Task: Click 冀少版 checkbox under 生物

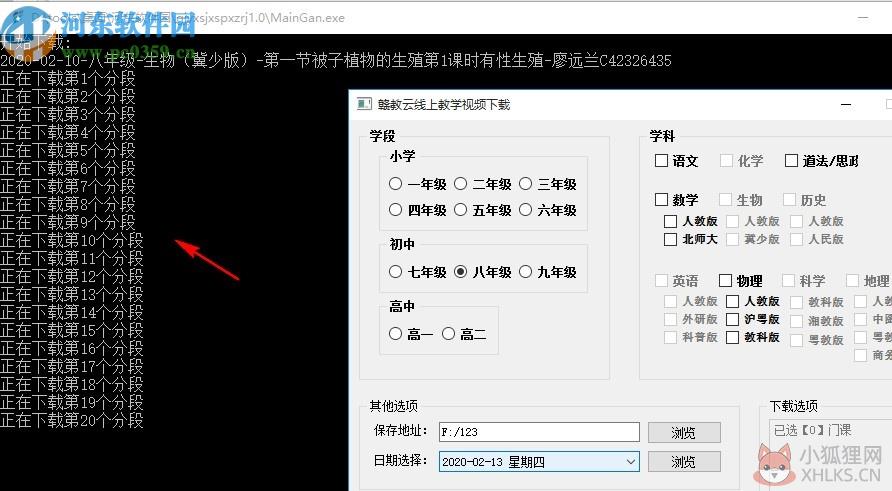Action: click(733, 240)
